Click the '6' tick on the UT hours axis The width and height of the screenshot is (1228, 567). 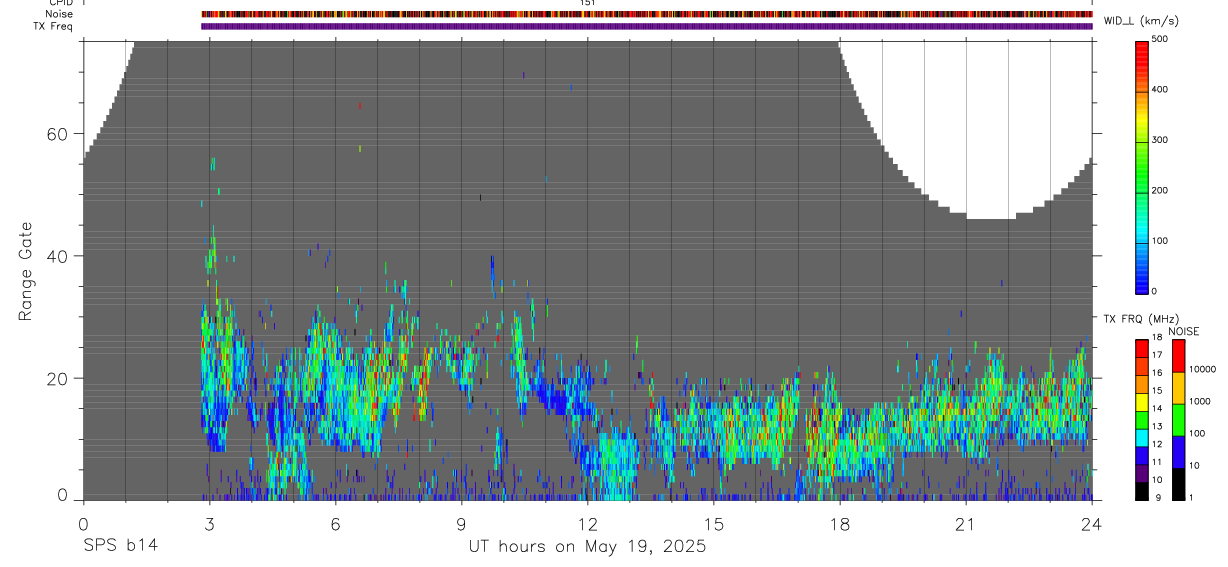coord(335,524)
